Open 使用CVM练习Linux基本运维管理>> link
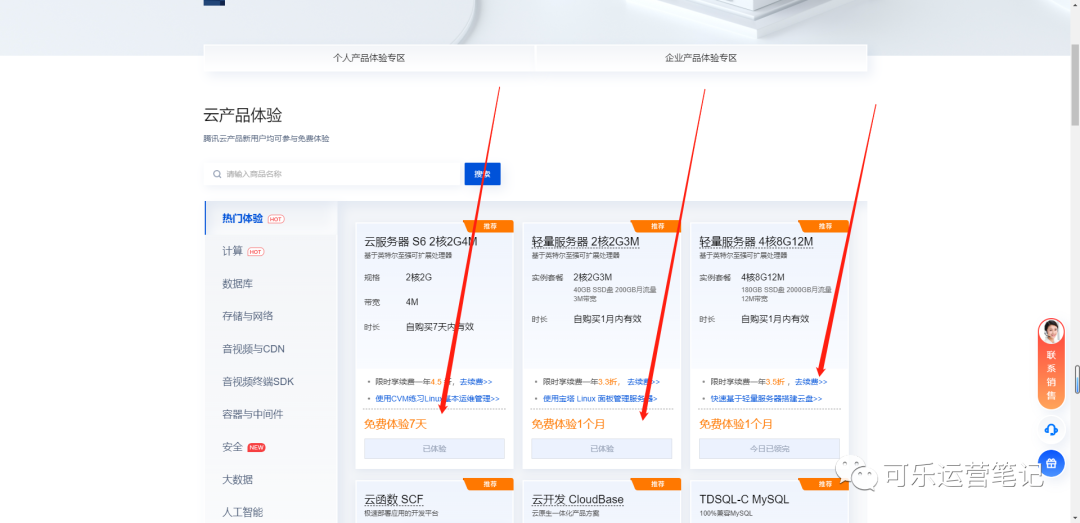Image resolution: width=1080 pixels, height=523 pixels. click(x=437, y=399)
